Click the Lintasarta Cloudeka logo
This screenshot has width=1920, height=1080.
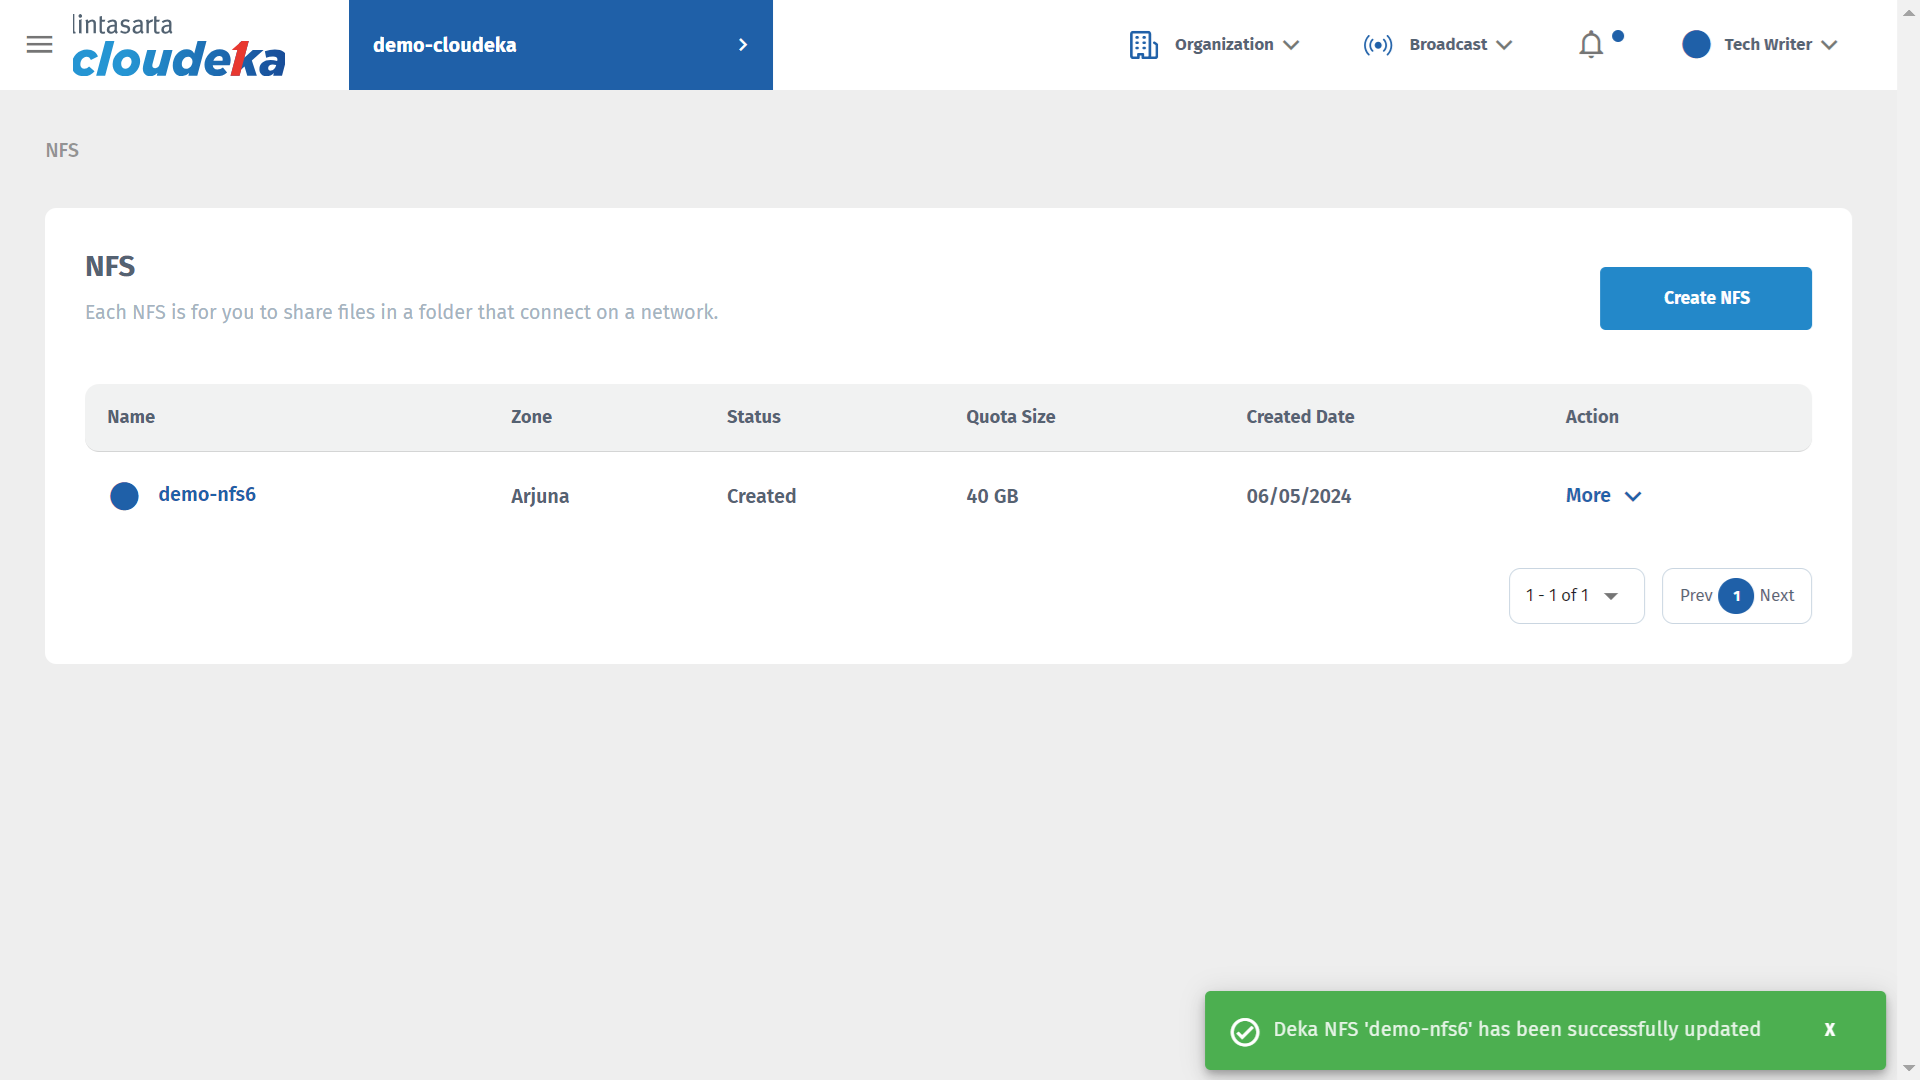178,46
